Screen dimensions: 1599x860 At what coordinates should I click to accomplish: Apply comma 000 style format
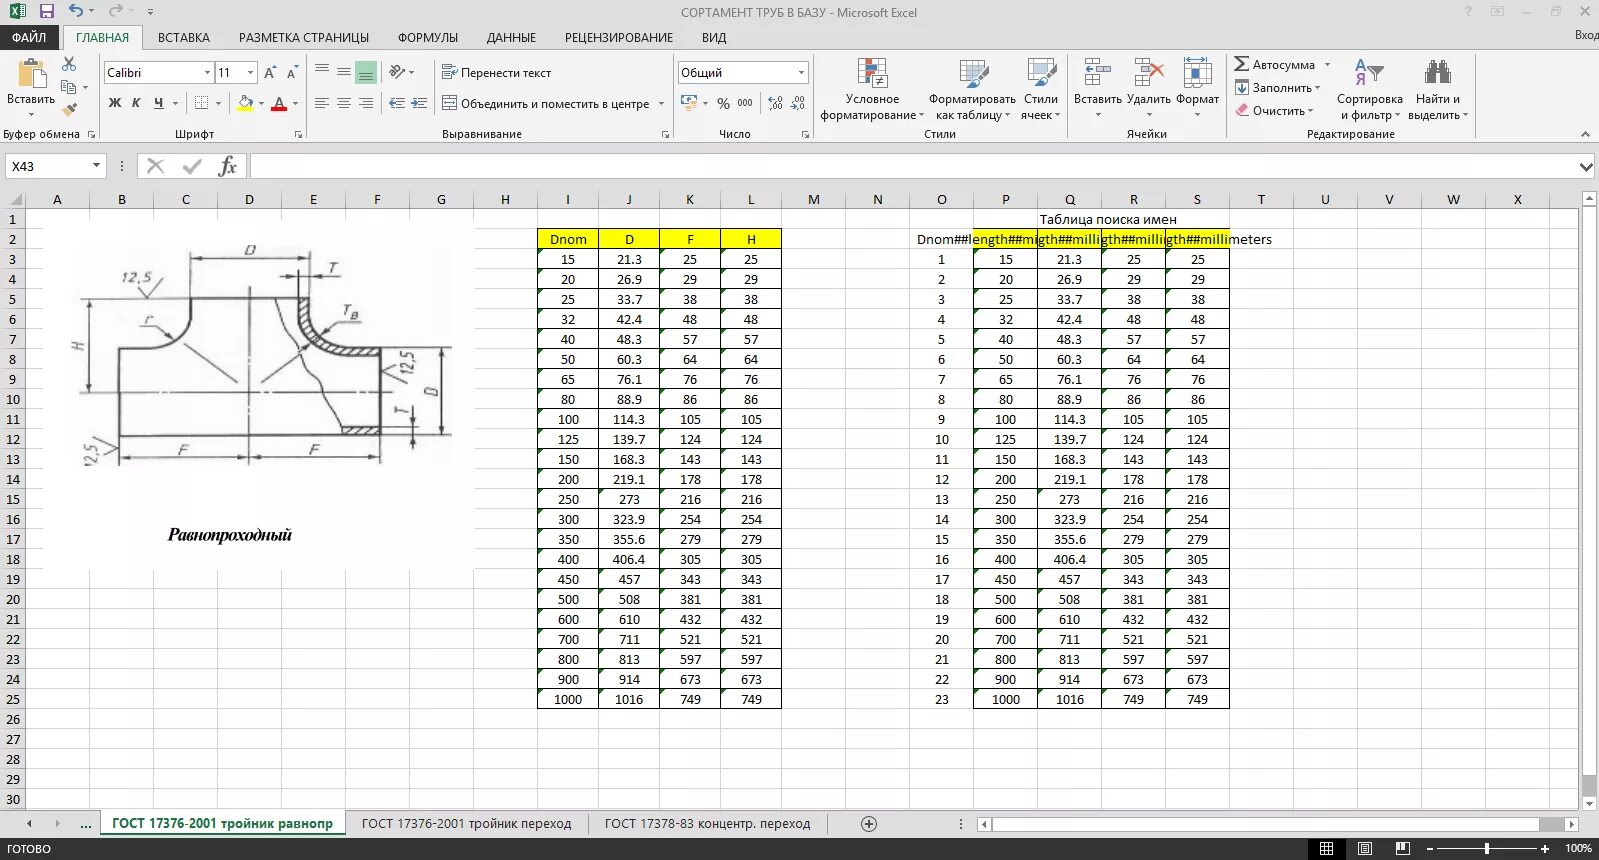(x=745, y=103)
